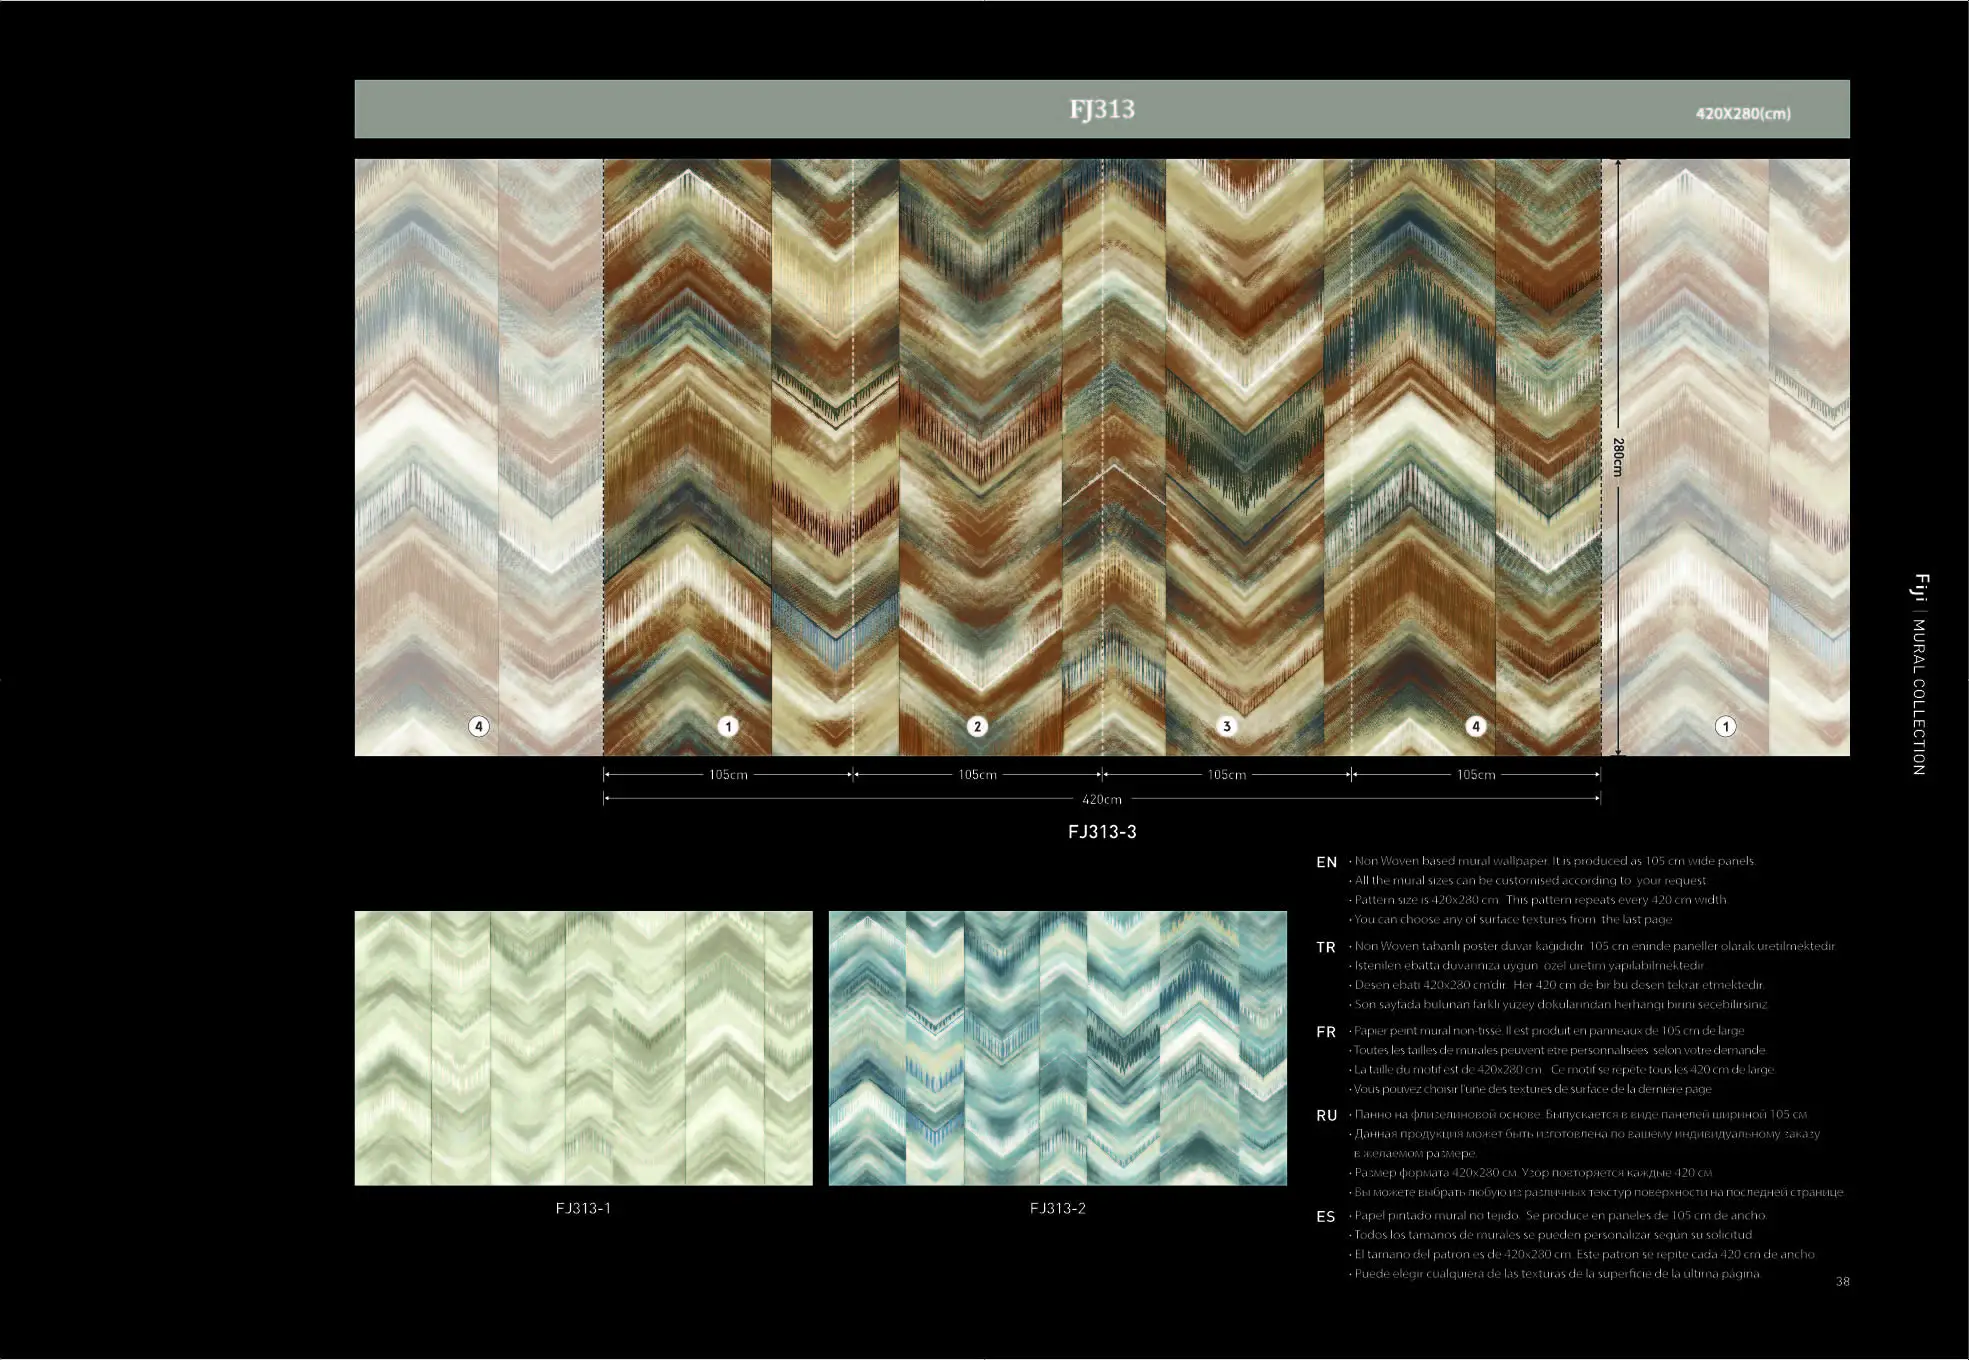
Task: Click circled number 3 panel marker
Action: 1226,726
